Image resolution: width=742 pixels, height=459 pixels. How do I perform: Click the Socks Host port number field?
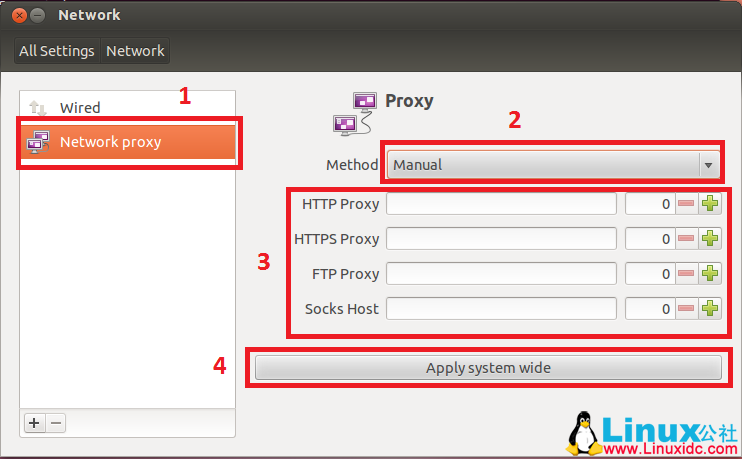coord(650,309)
